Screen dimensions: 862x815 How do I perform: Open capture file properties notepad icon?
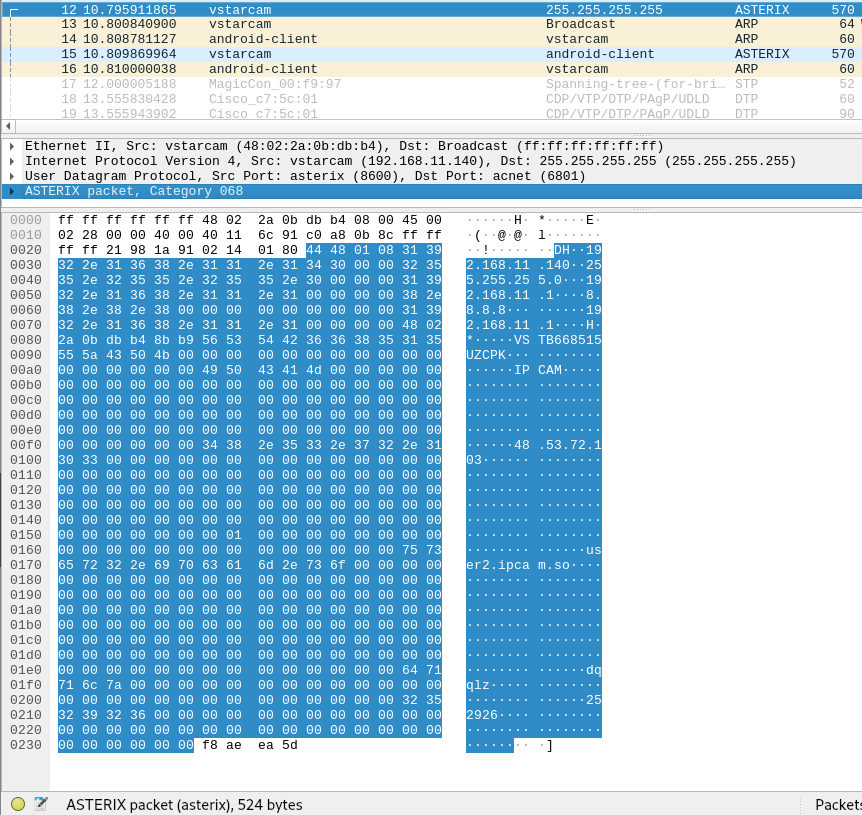(x=41, y=804)
